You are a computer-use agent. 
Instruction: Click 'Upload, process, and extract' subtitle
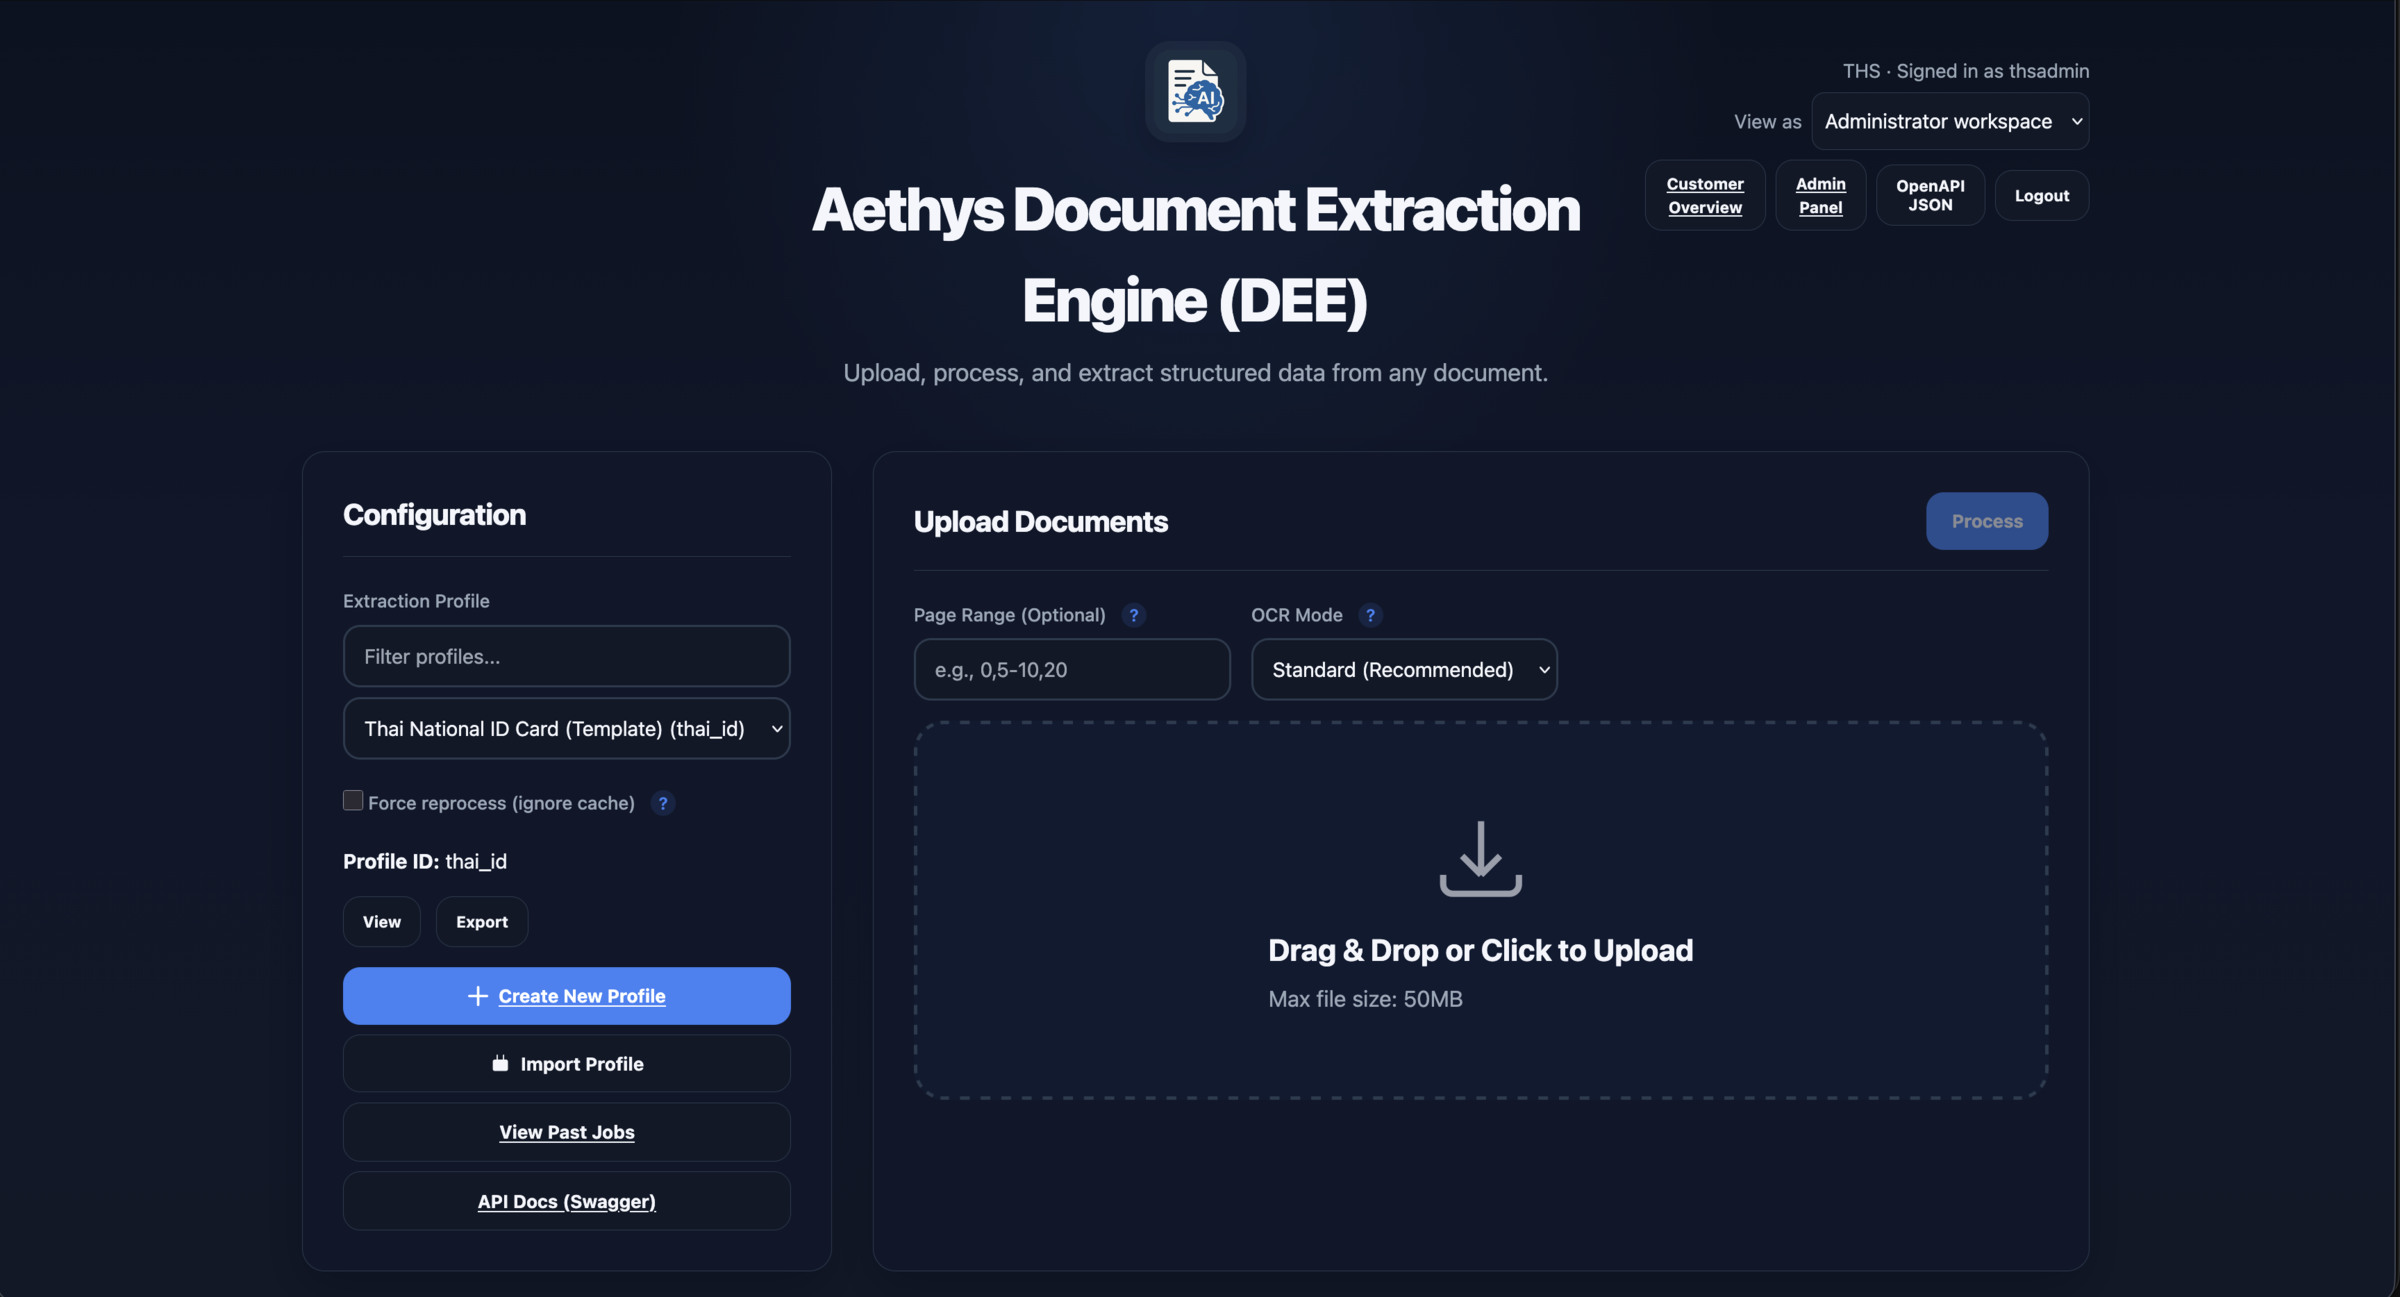(x=1195, y=373)
